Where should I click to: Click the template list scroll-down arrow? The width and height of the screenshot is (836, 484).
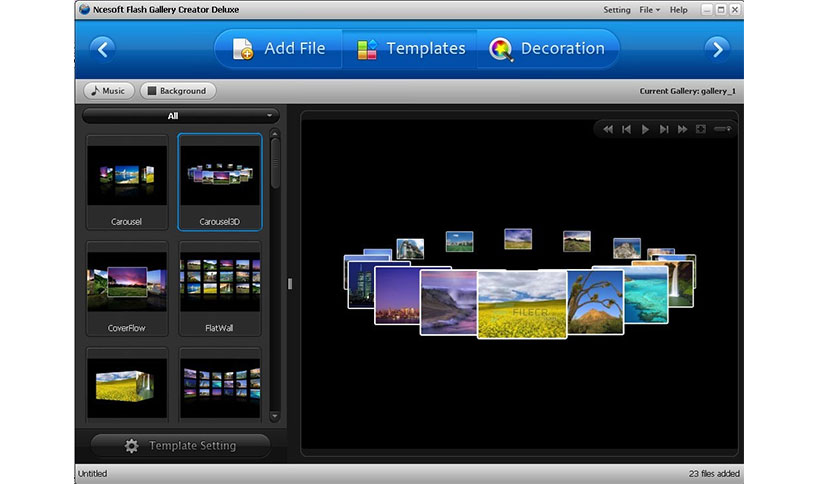tap(275, 416)
